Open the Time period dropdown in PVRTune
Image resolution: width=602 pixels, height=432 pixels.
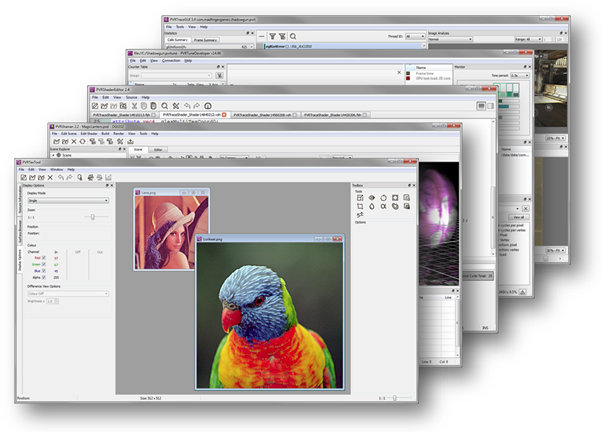click(x=520, y=75)
